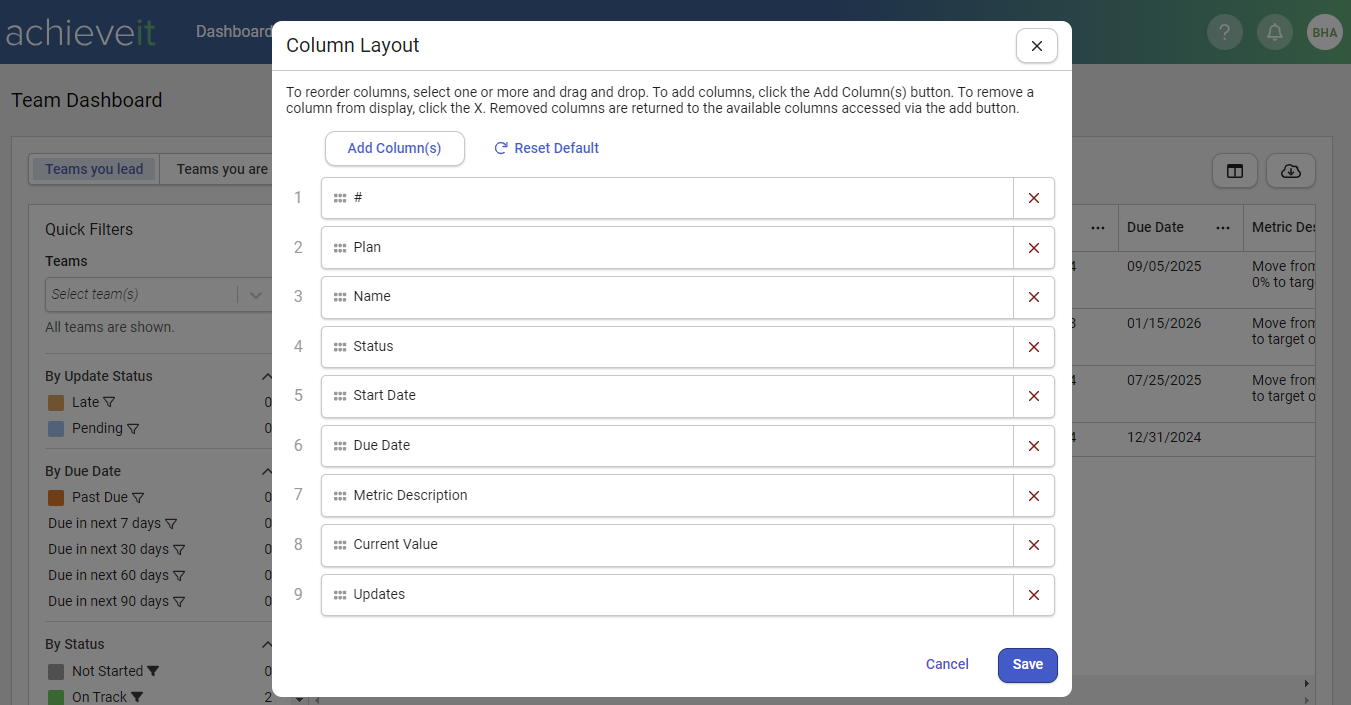Click Add Column(s) button
This screenshot has width=1351, height=705.
click(394, 148)
